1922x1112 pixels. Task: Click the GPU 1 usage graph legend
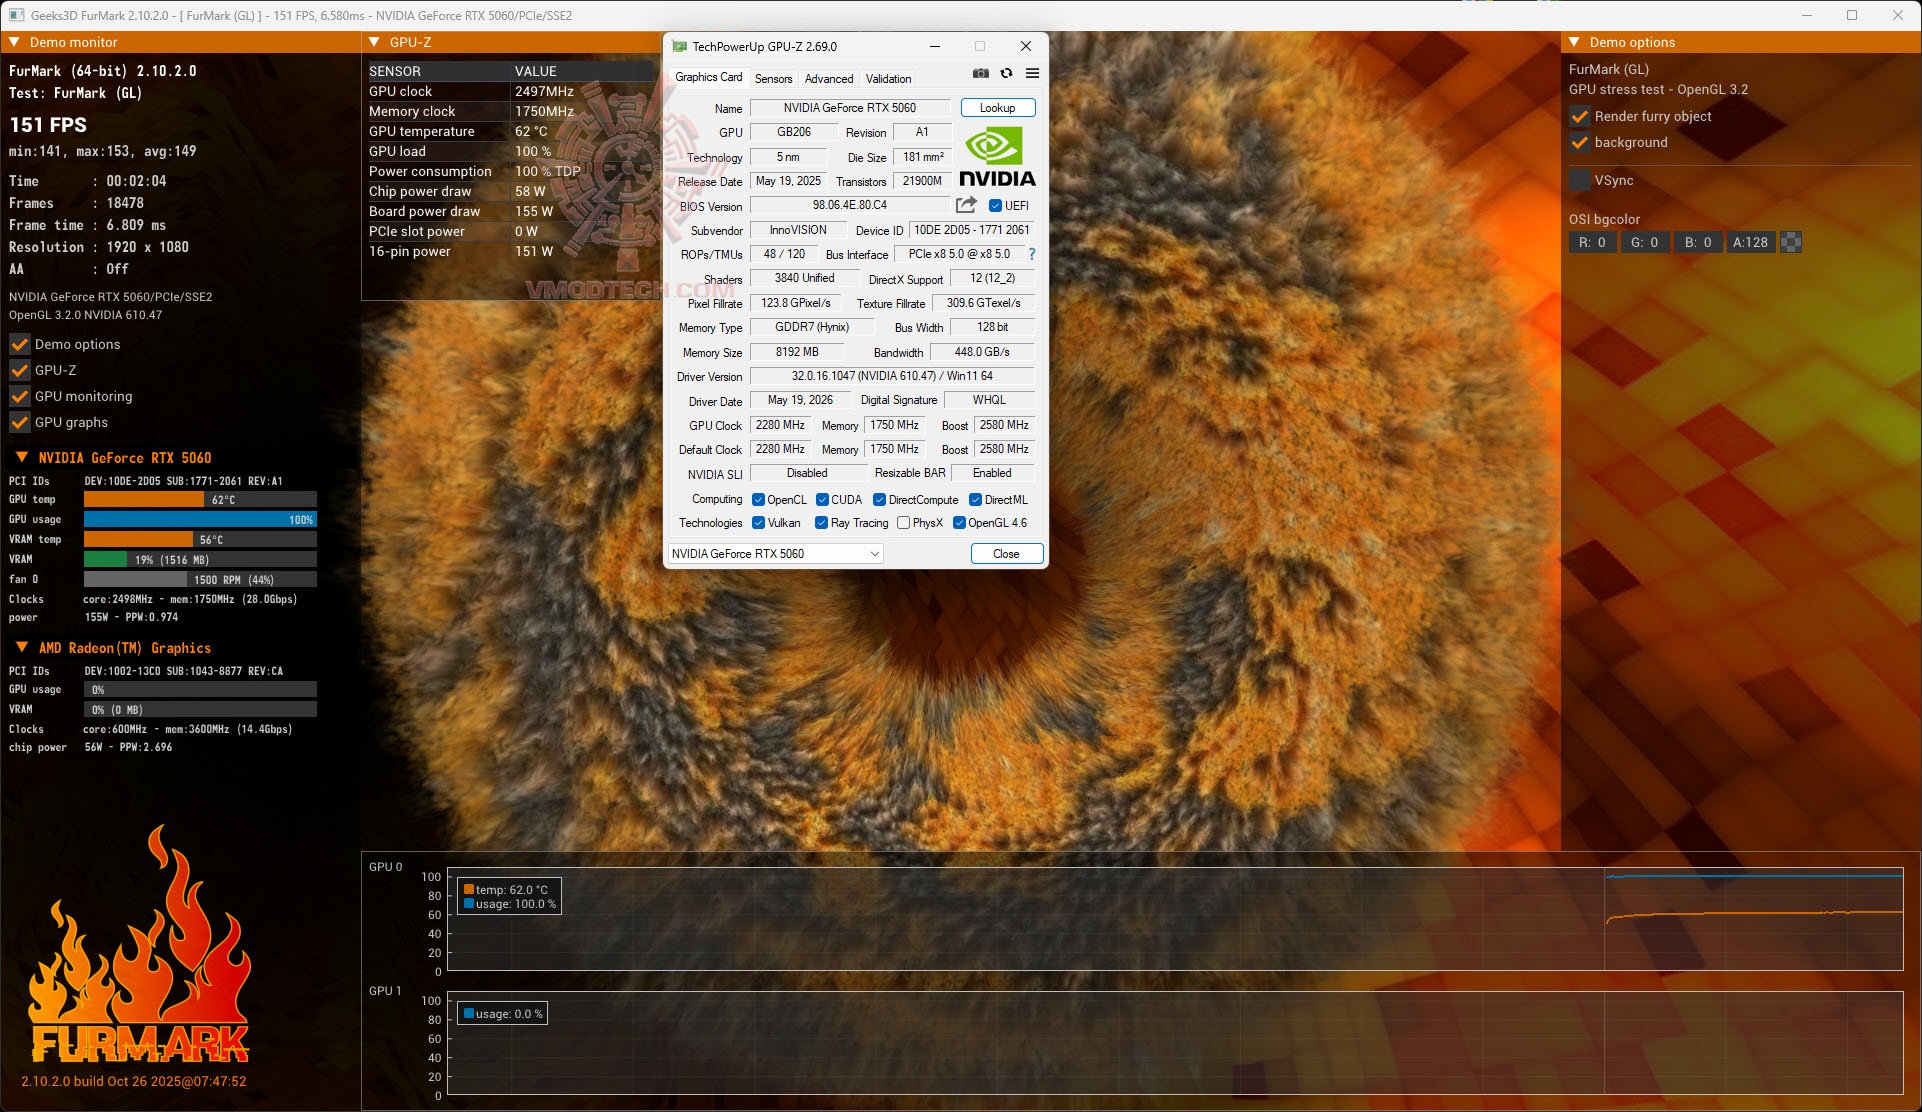click(x=503, y=1013)
